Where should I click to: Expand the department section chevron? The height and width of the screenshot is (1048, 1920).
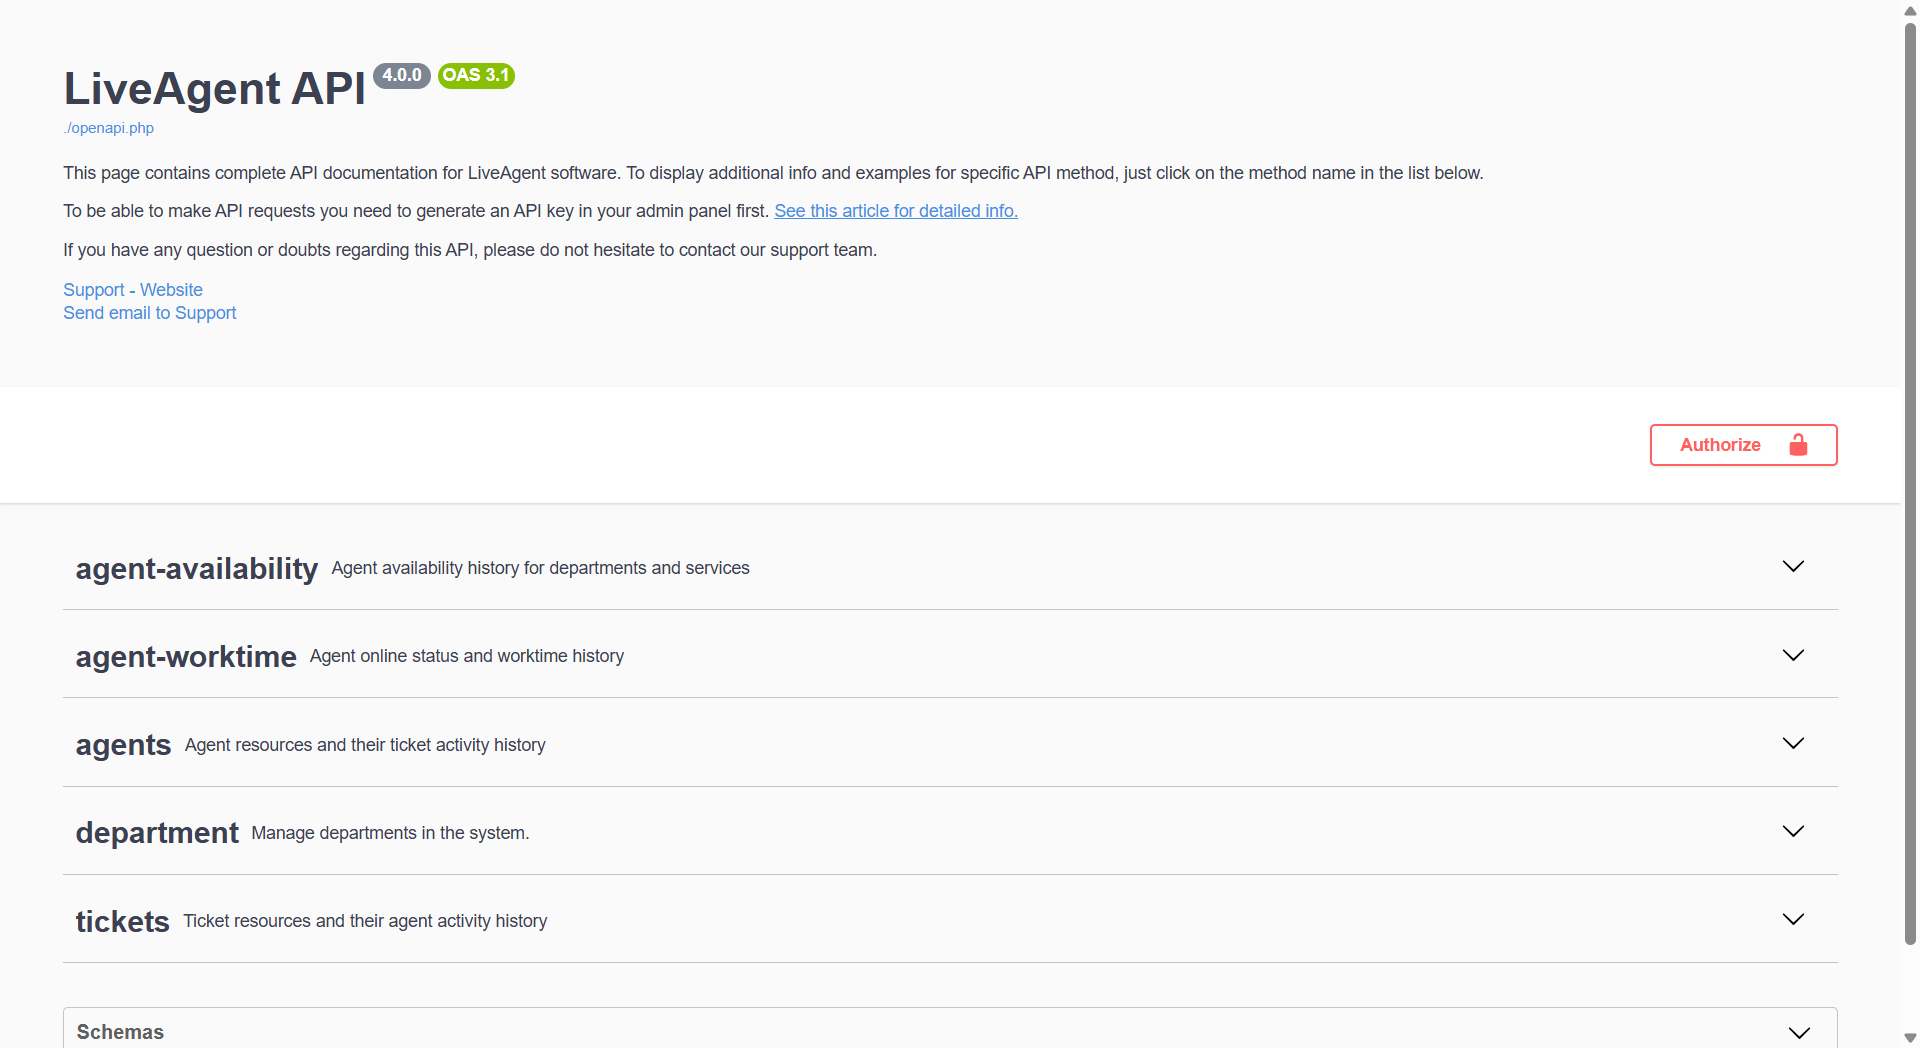coord(1793,831)
